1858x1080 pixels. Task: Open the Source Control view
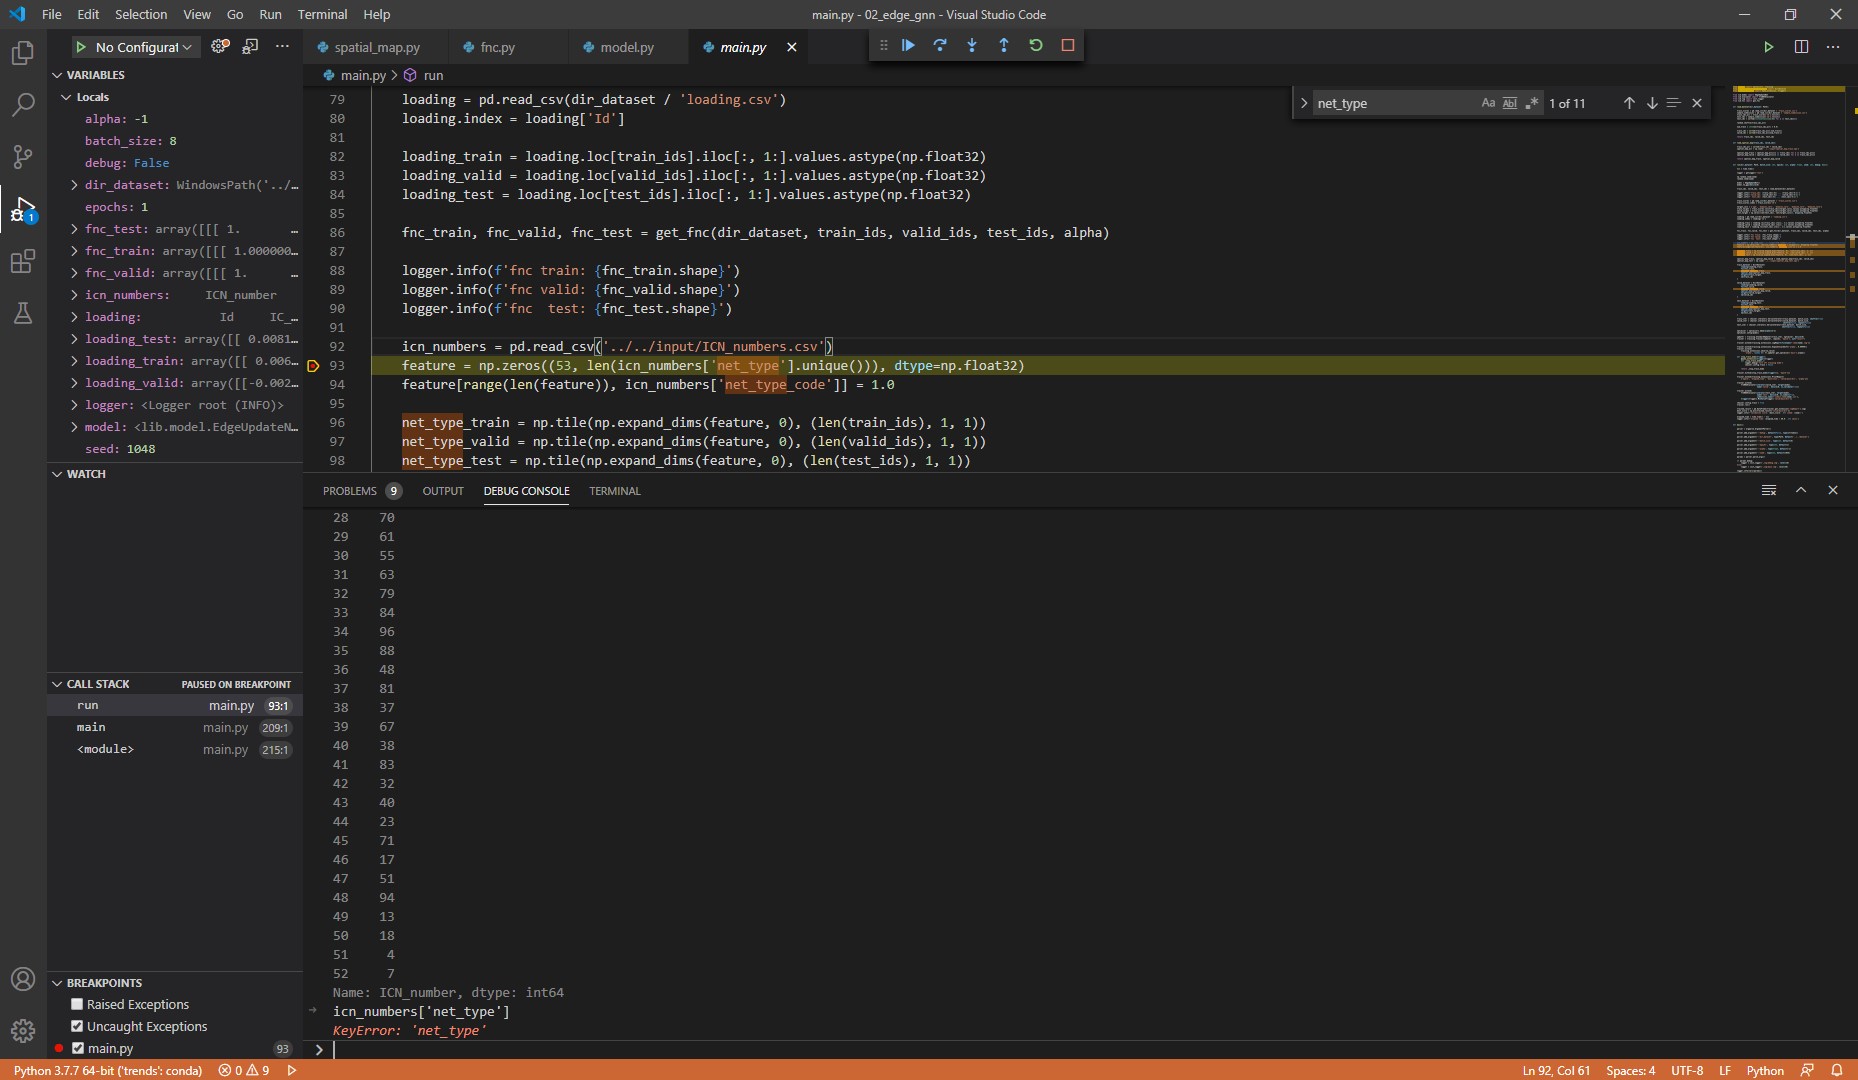tap(22, 157)
